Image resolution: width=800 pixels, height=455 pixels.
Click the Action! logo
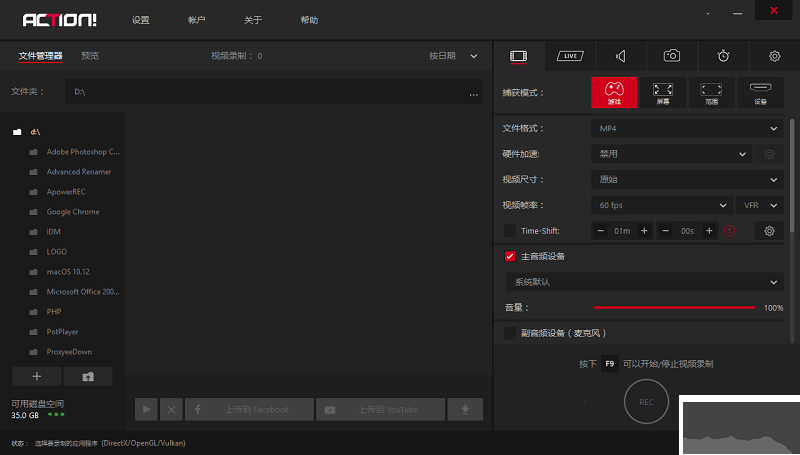[60, 20]
